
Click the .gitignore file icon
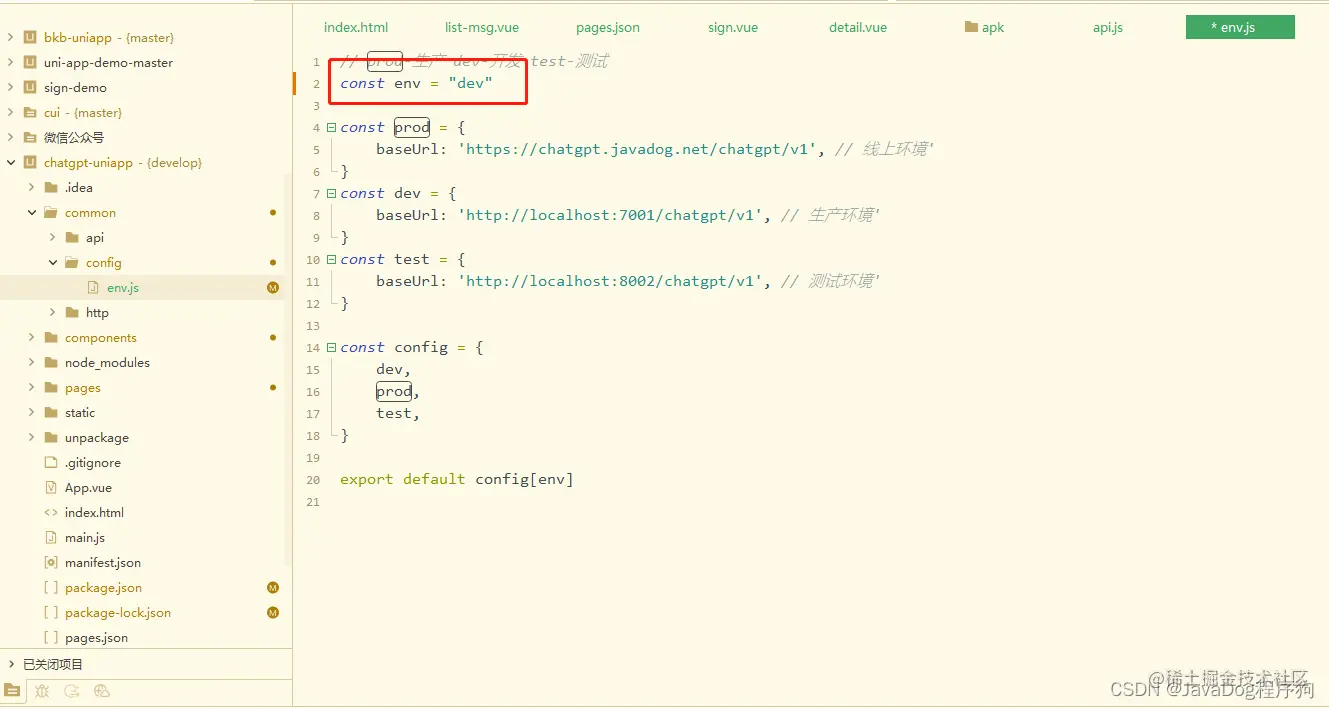click(x=51, y=462)
